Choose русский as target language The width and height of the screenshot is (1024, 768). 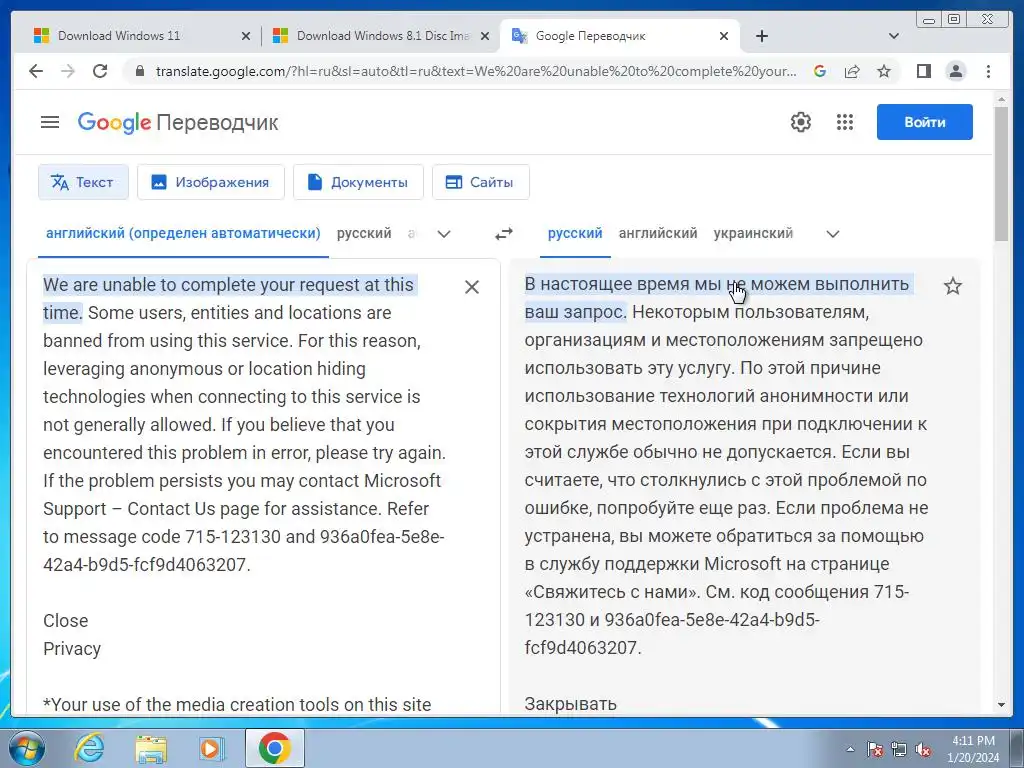pyautogui.click(x=575, y=233)
